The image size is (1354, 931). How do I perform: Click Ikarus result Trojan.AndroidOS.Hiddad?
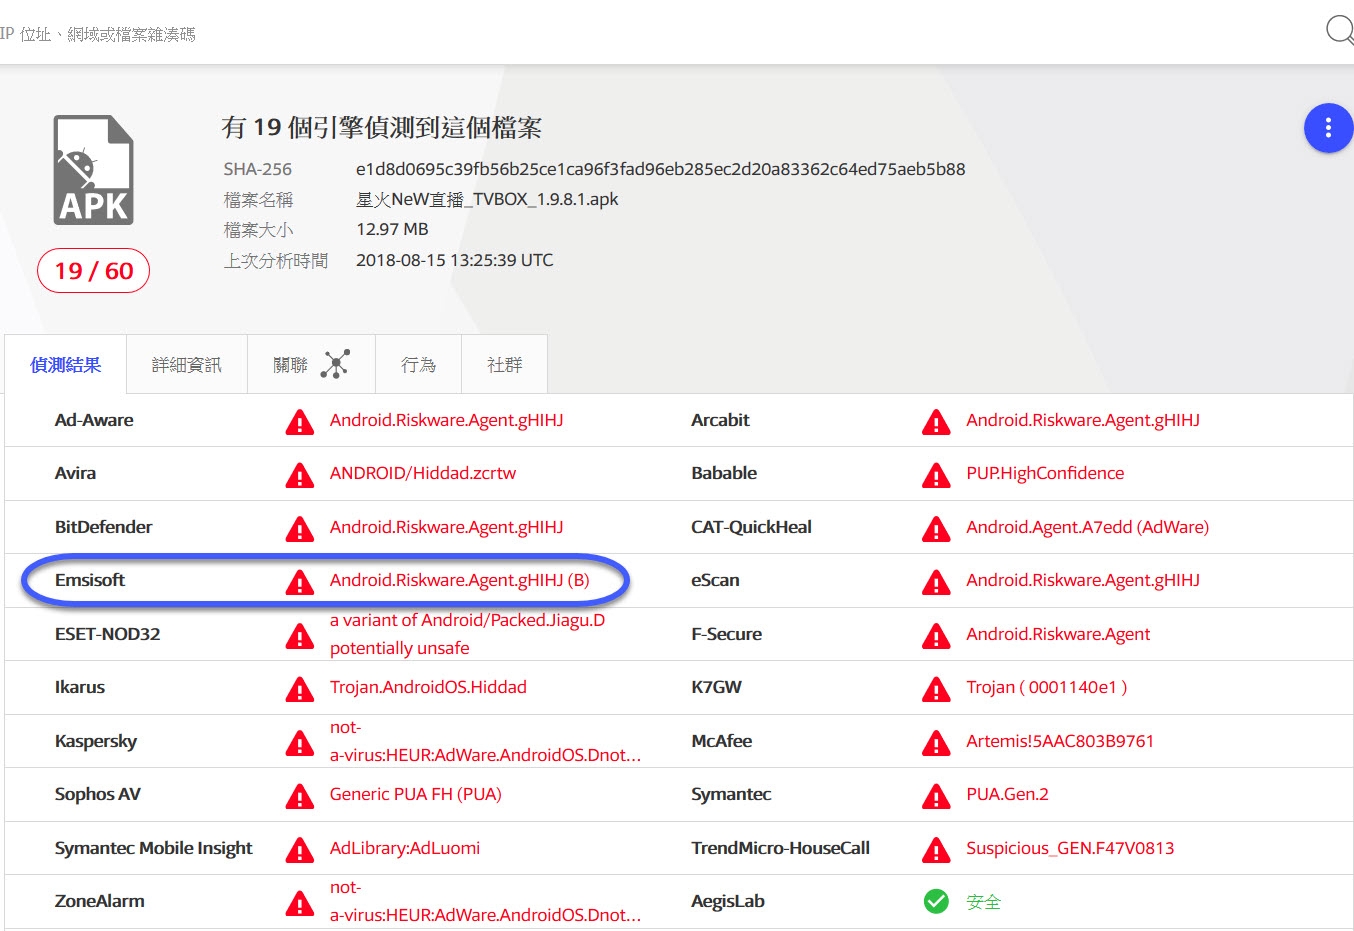pos(428,687)
